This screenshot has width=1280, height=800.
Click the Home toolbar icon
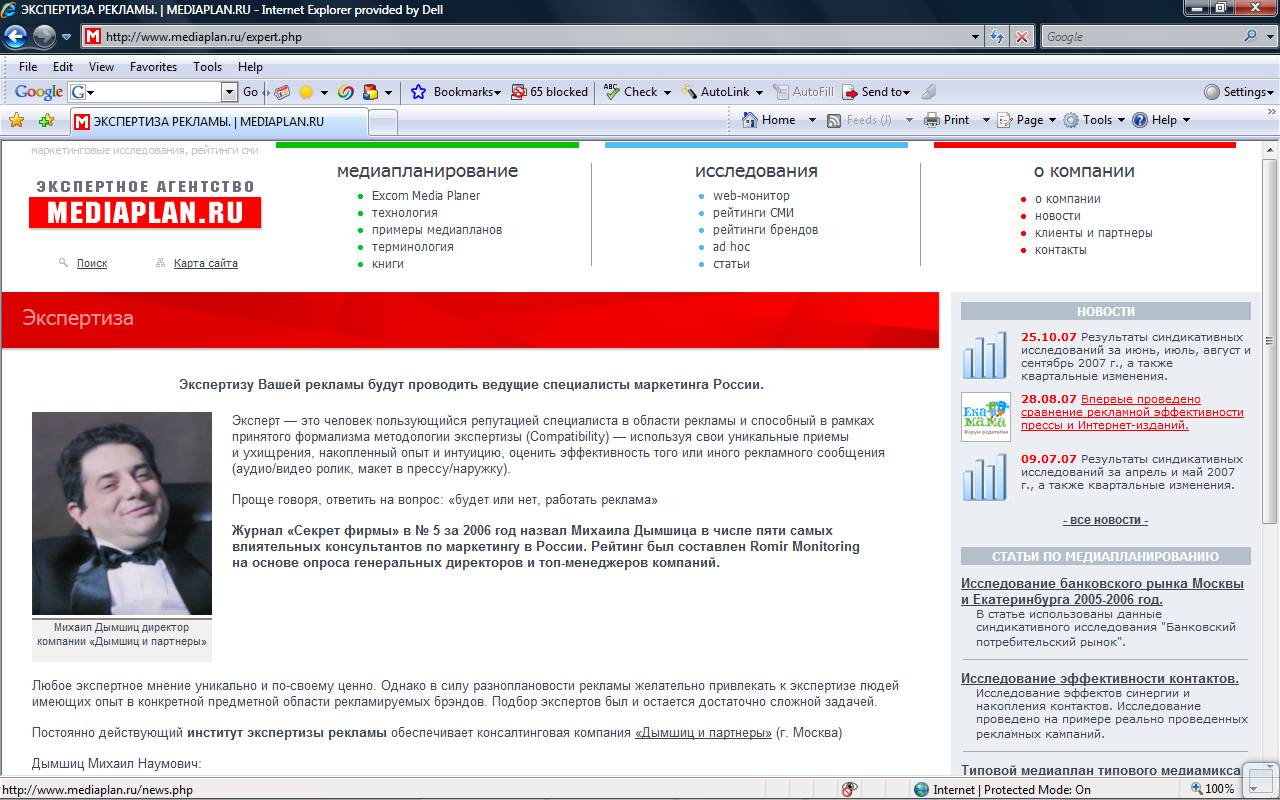769,120
